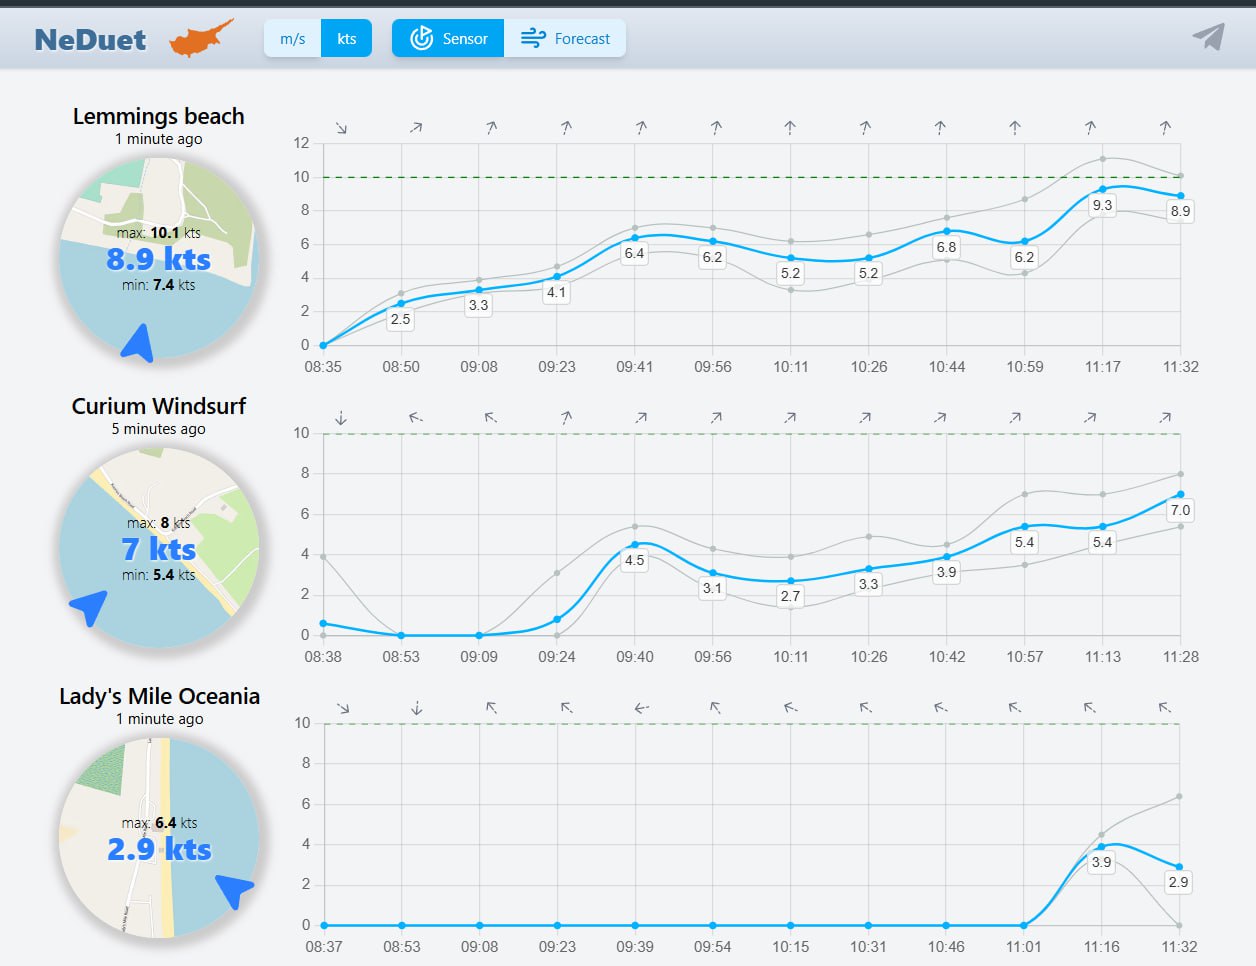Open the Forecast view tab
The image size is (1256, 966).
566,39
